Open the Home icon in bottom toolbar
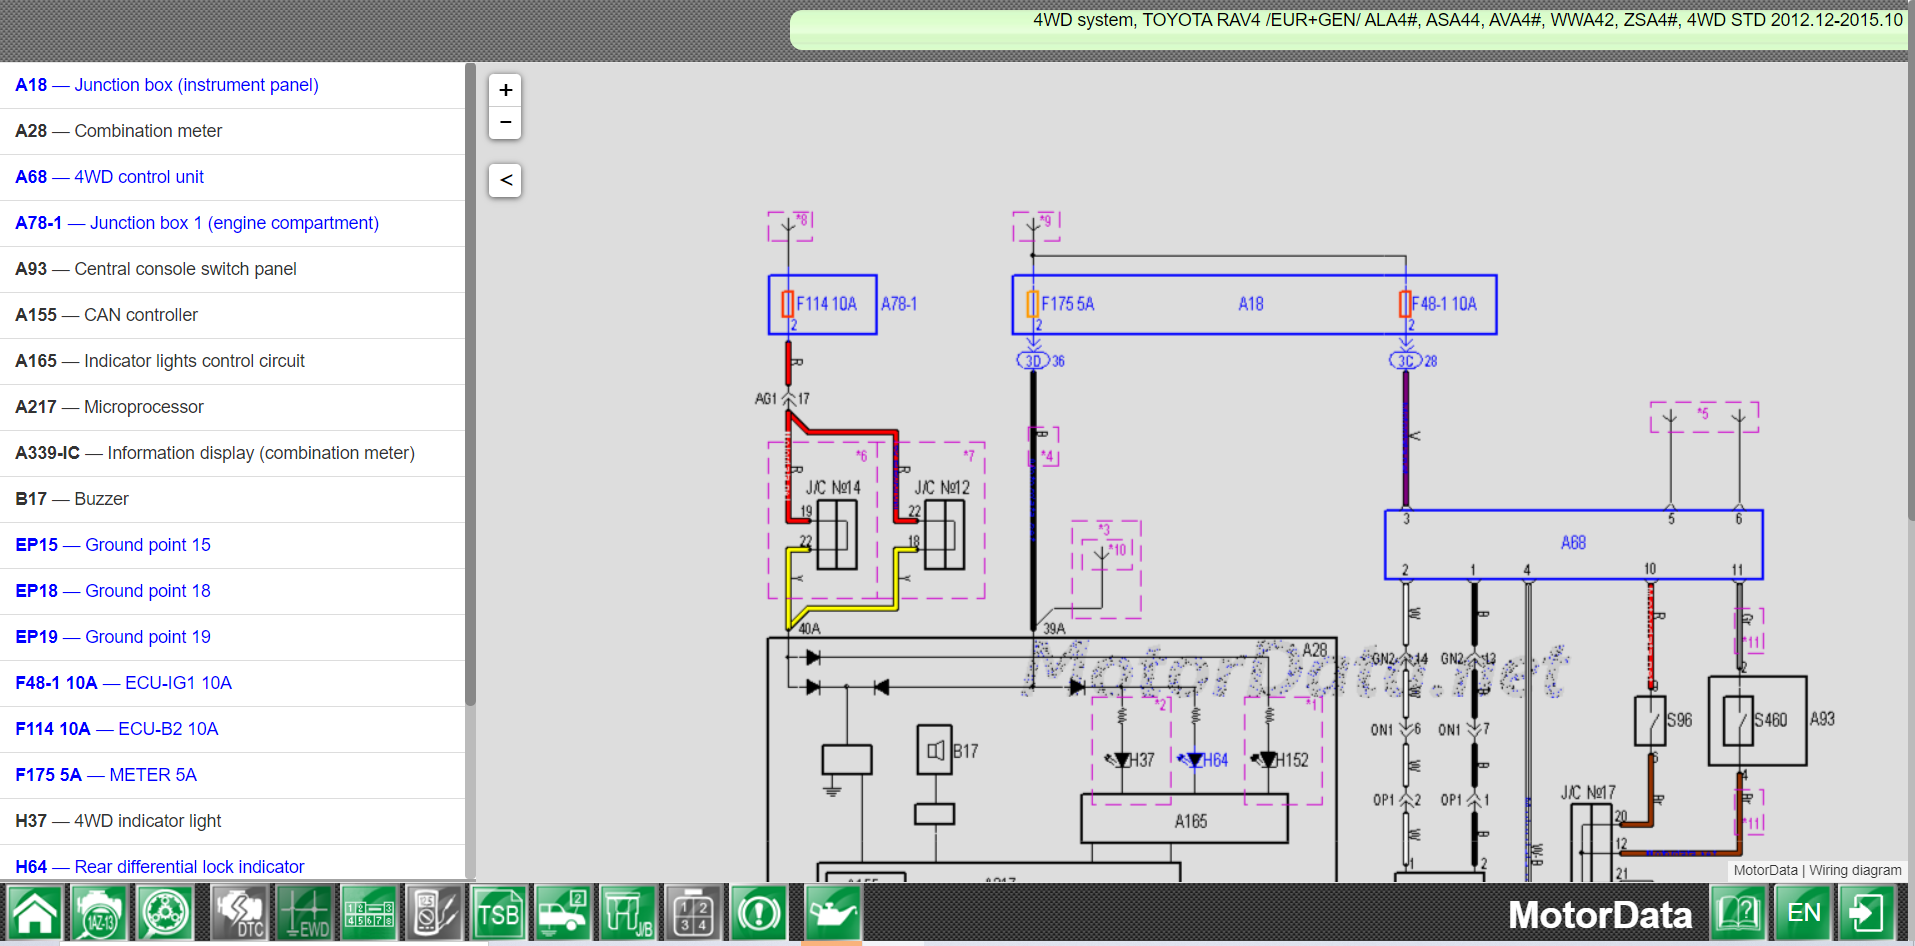Image resolution: width=1915 pixels, height=946 pixels. (x=35, y=913)
